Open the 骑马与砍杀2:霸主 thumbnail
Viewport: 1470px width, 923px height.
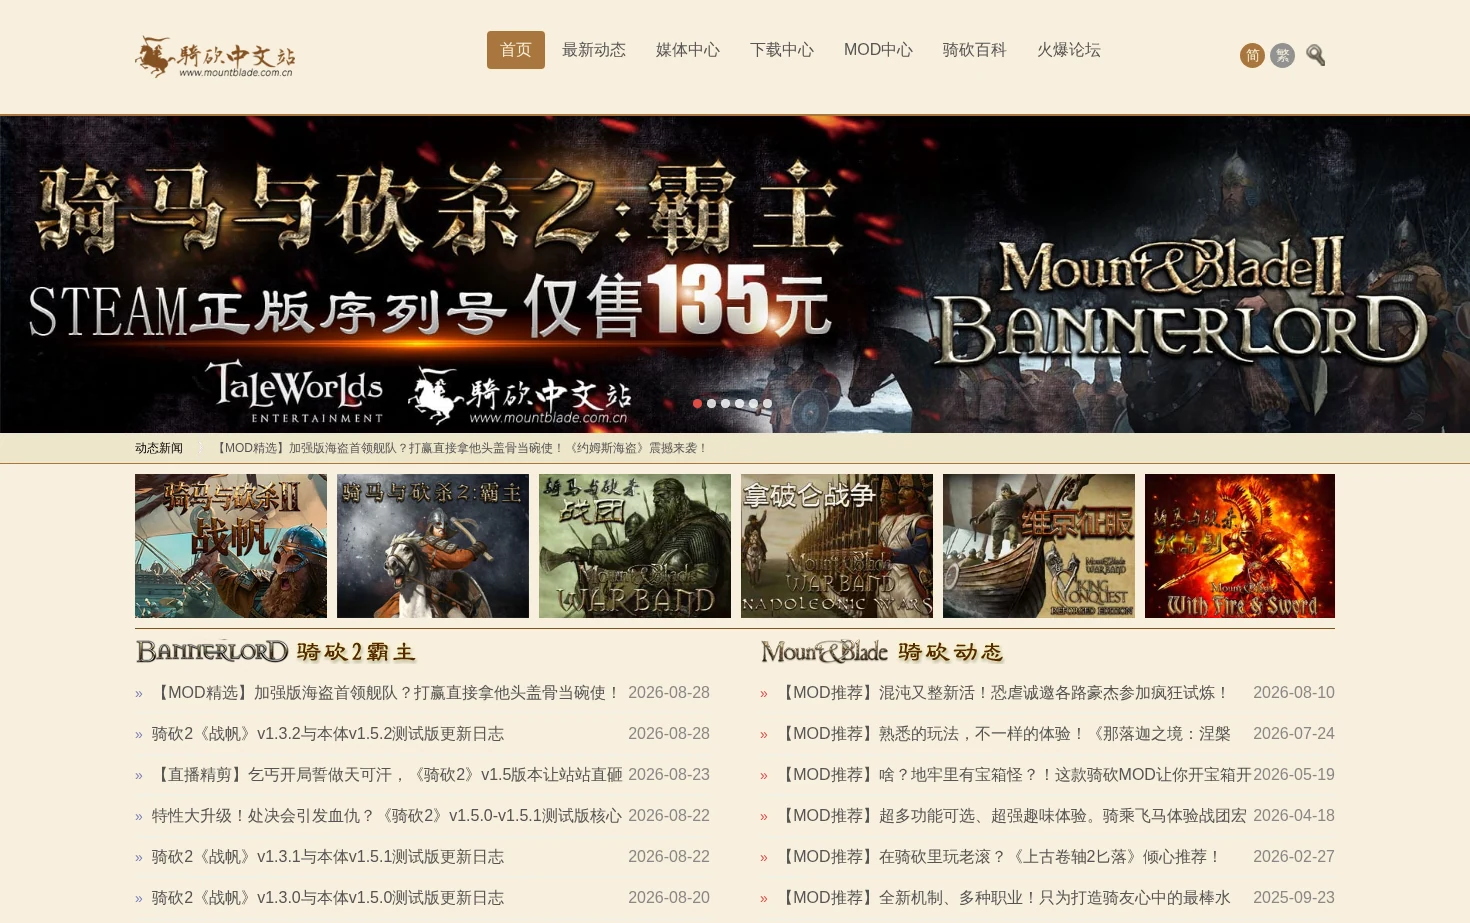(x=433, y=546)
